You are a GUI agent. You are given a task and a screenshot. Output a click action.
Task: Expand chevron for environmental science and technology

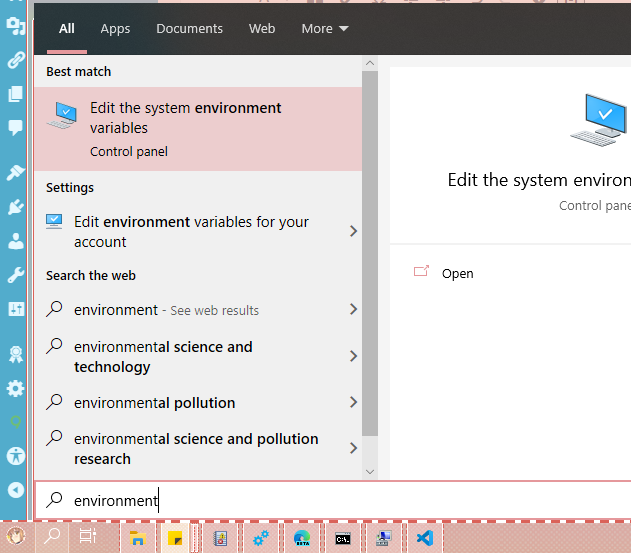click(x=353, y=356)
